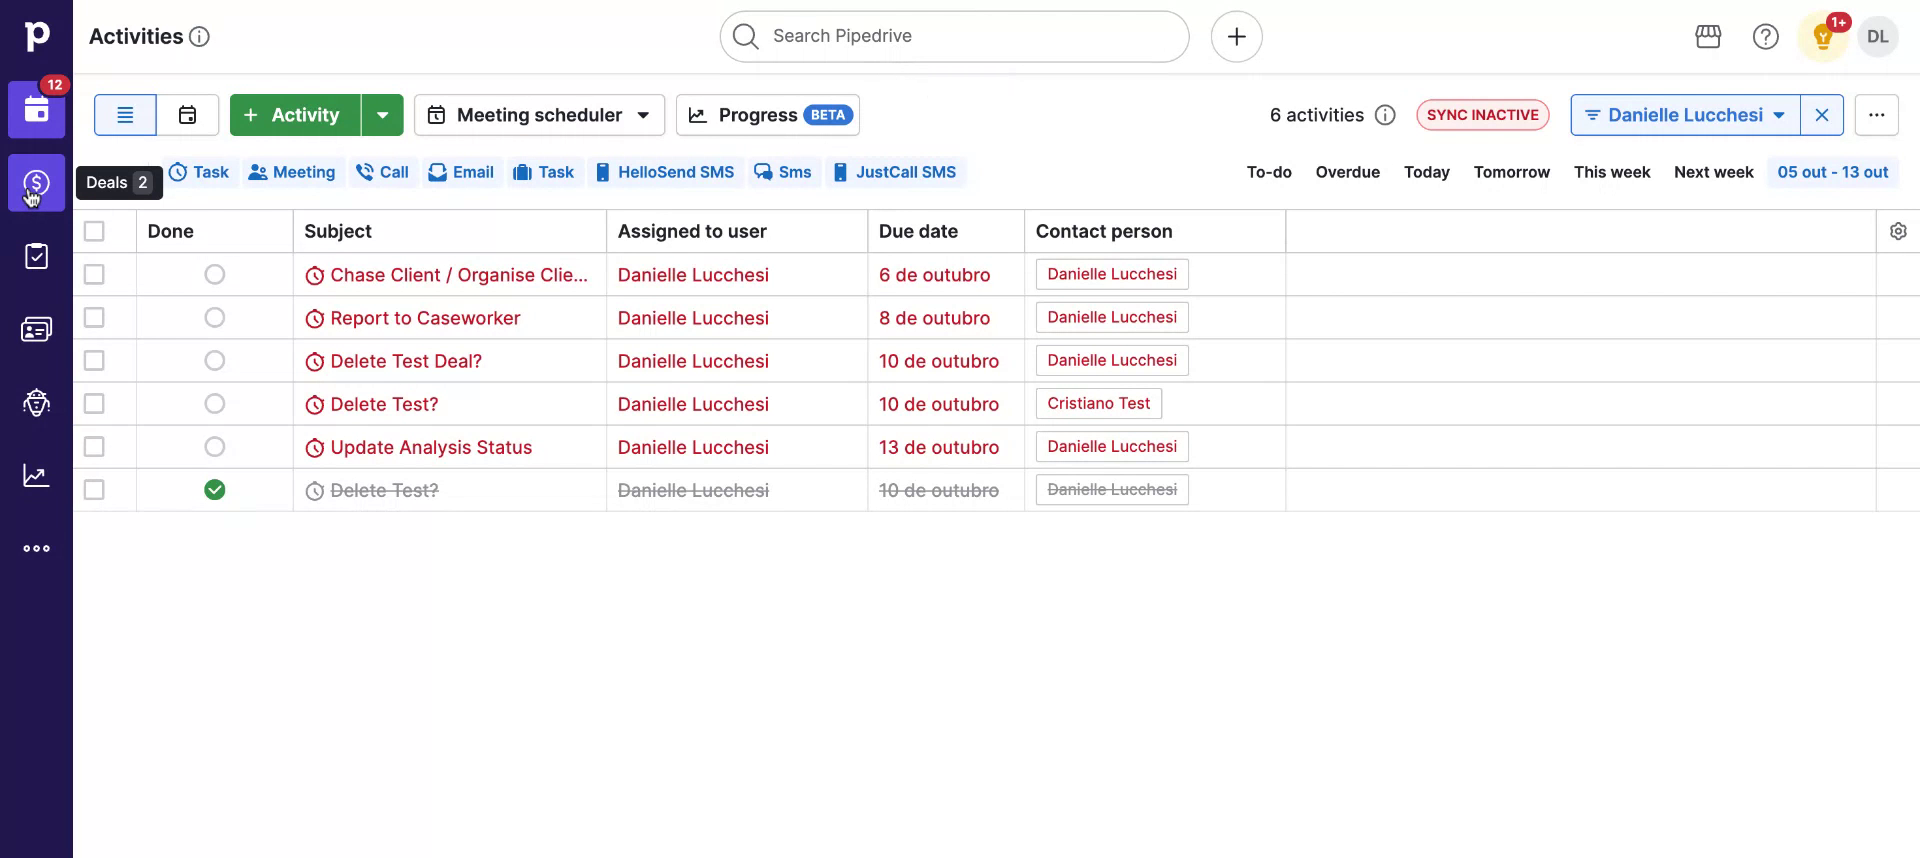The width and height of the screenshot is (1920, 858).
Task: Select the To-do time filter
Action: tap(1269, 172)
